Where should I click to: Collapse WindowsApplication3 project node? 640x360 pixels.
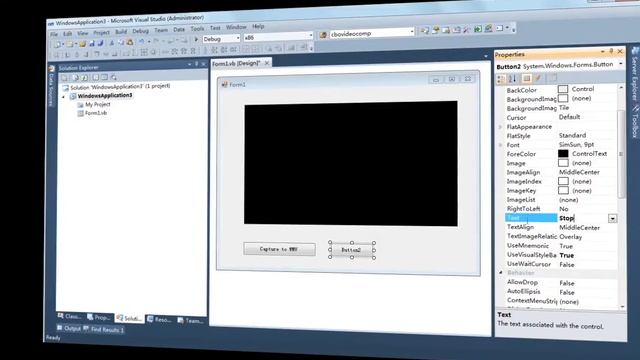tap(64, 97)
